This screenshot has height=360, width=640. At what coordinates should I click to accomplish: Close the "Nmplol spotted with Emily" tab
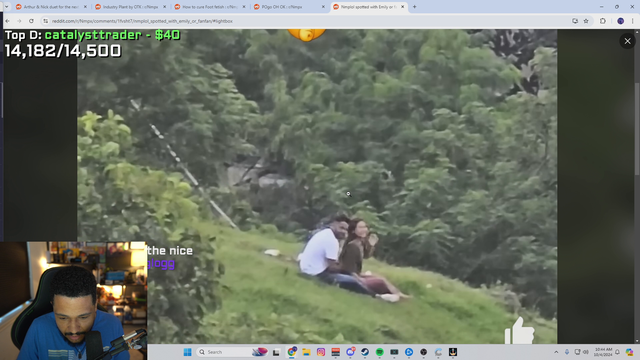point(402,7)
